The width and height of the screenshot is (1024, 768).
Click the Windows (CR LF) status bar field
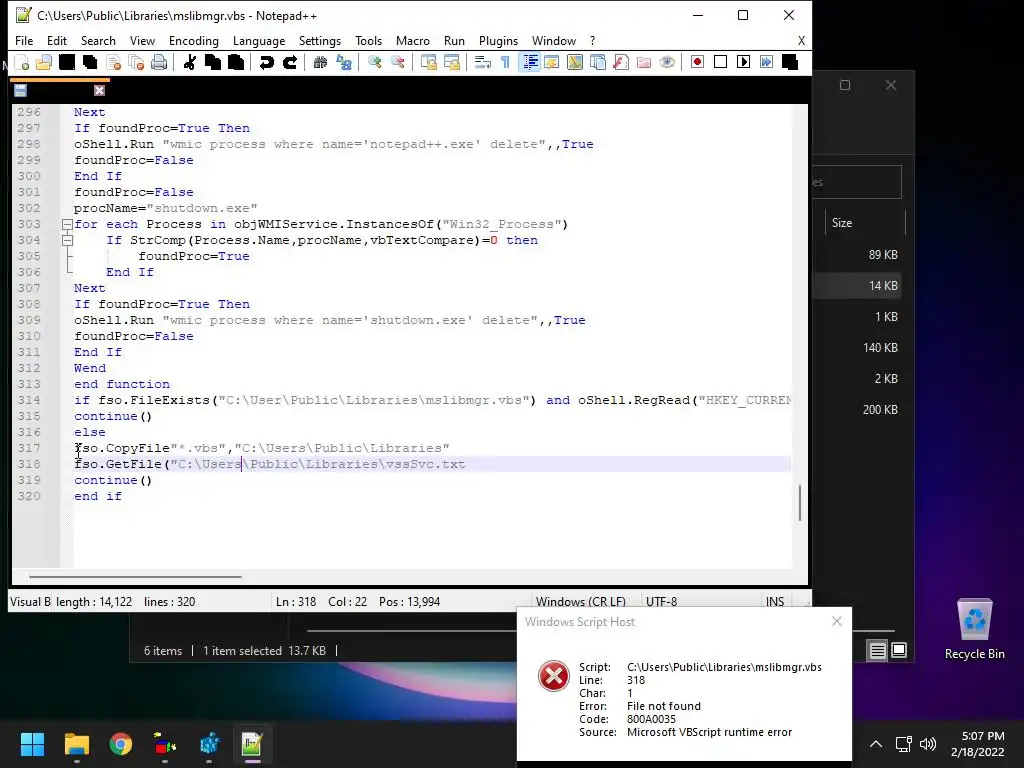pos(581,601)
